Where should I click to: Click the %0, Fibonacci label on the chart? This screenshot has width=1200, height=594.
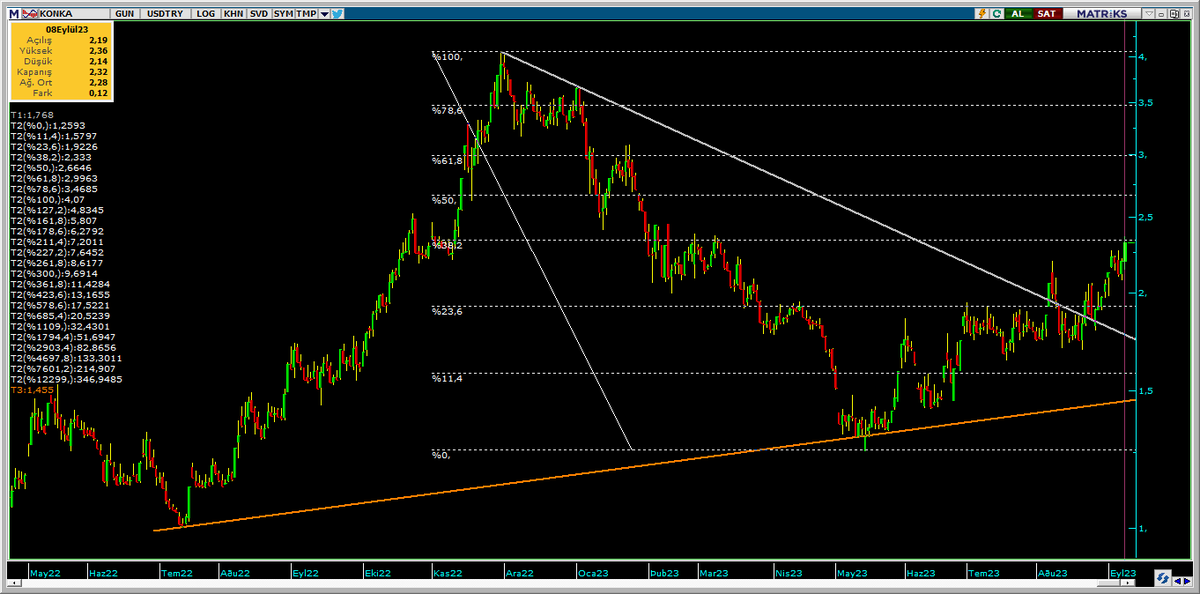point(441,455)
